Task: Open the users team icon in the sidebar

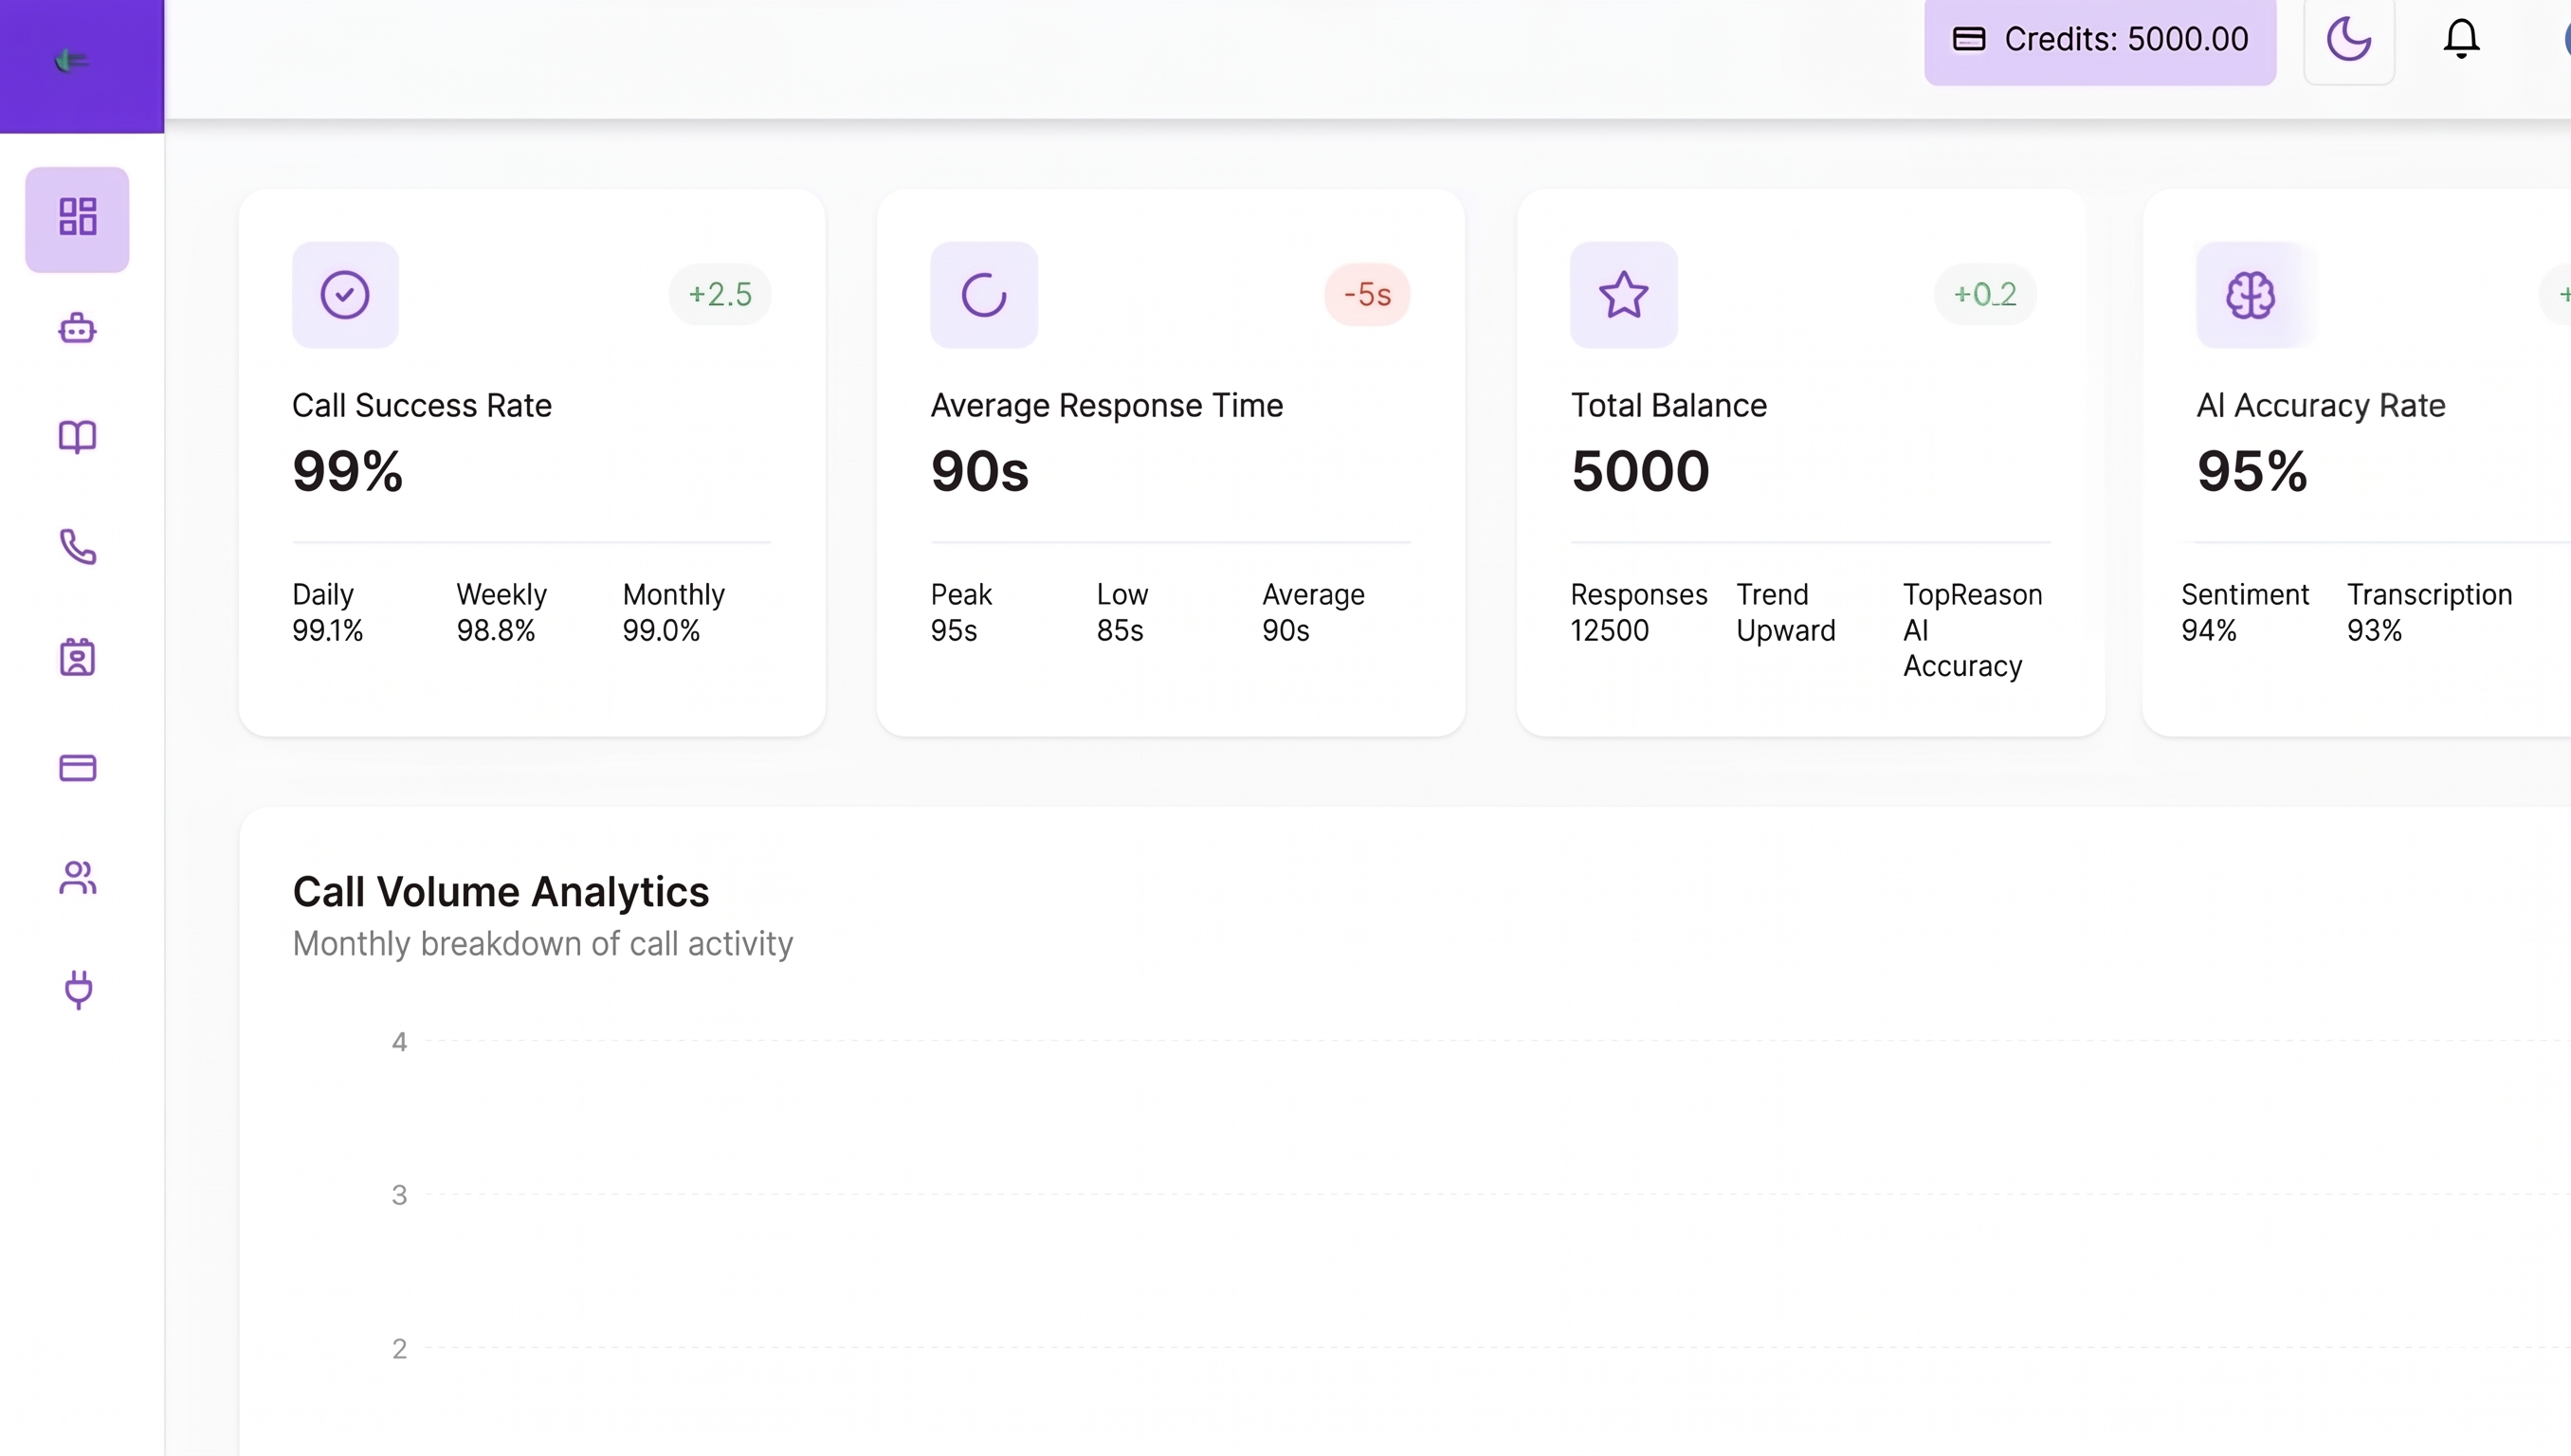Action: coord(77,877)
